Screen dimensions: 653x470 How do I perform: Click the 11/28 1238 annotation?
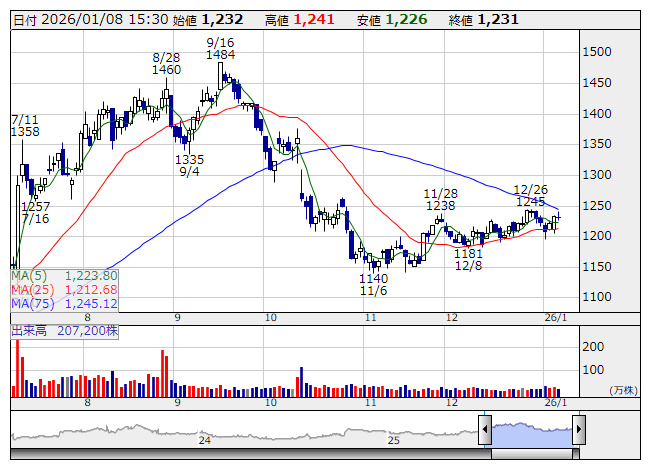441,199
